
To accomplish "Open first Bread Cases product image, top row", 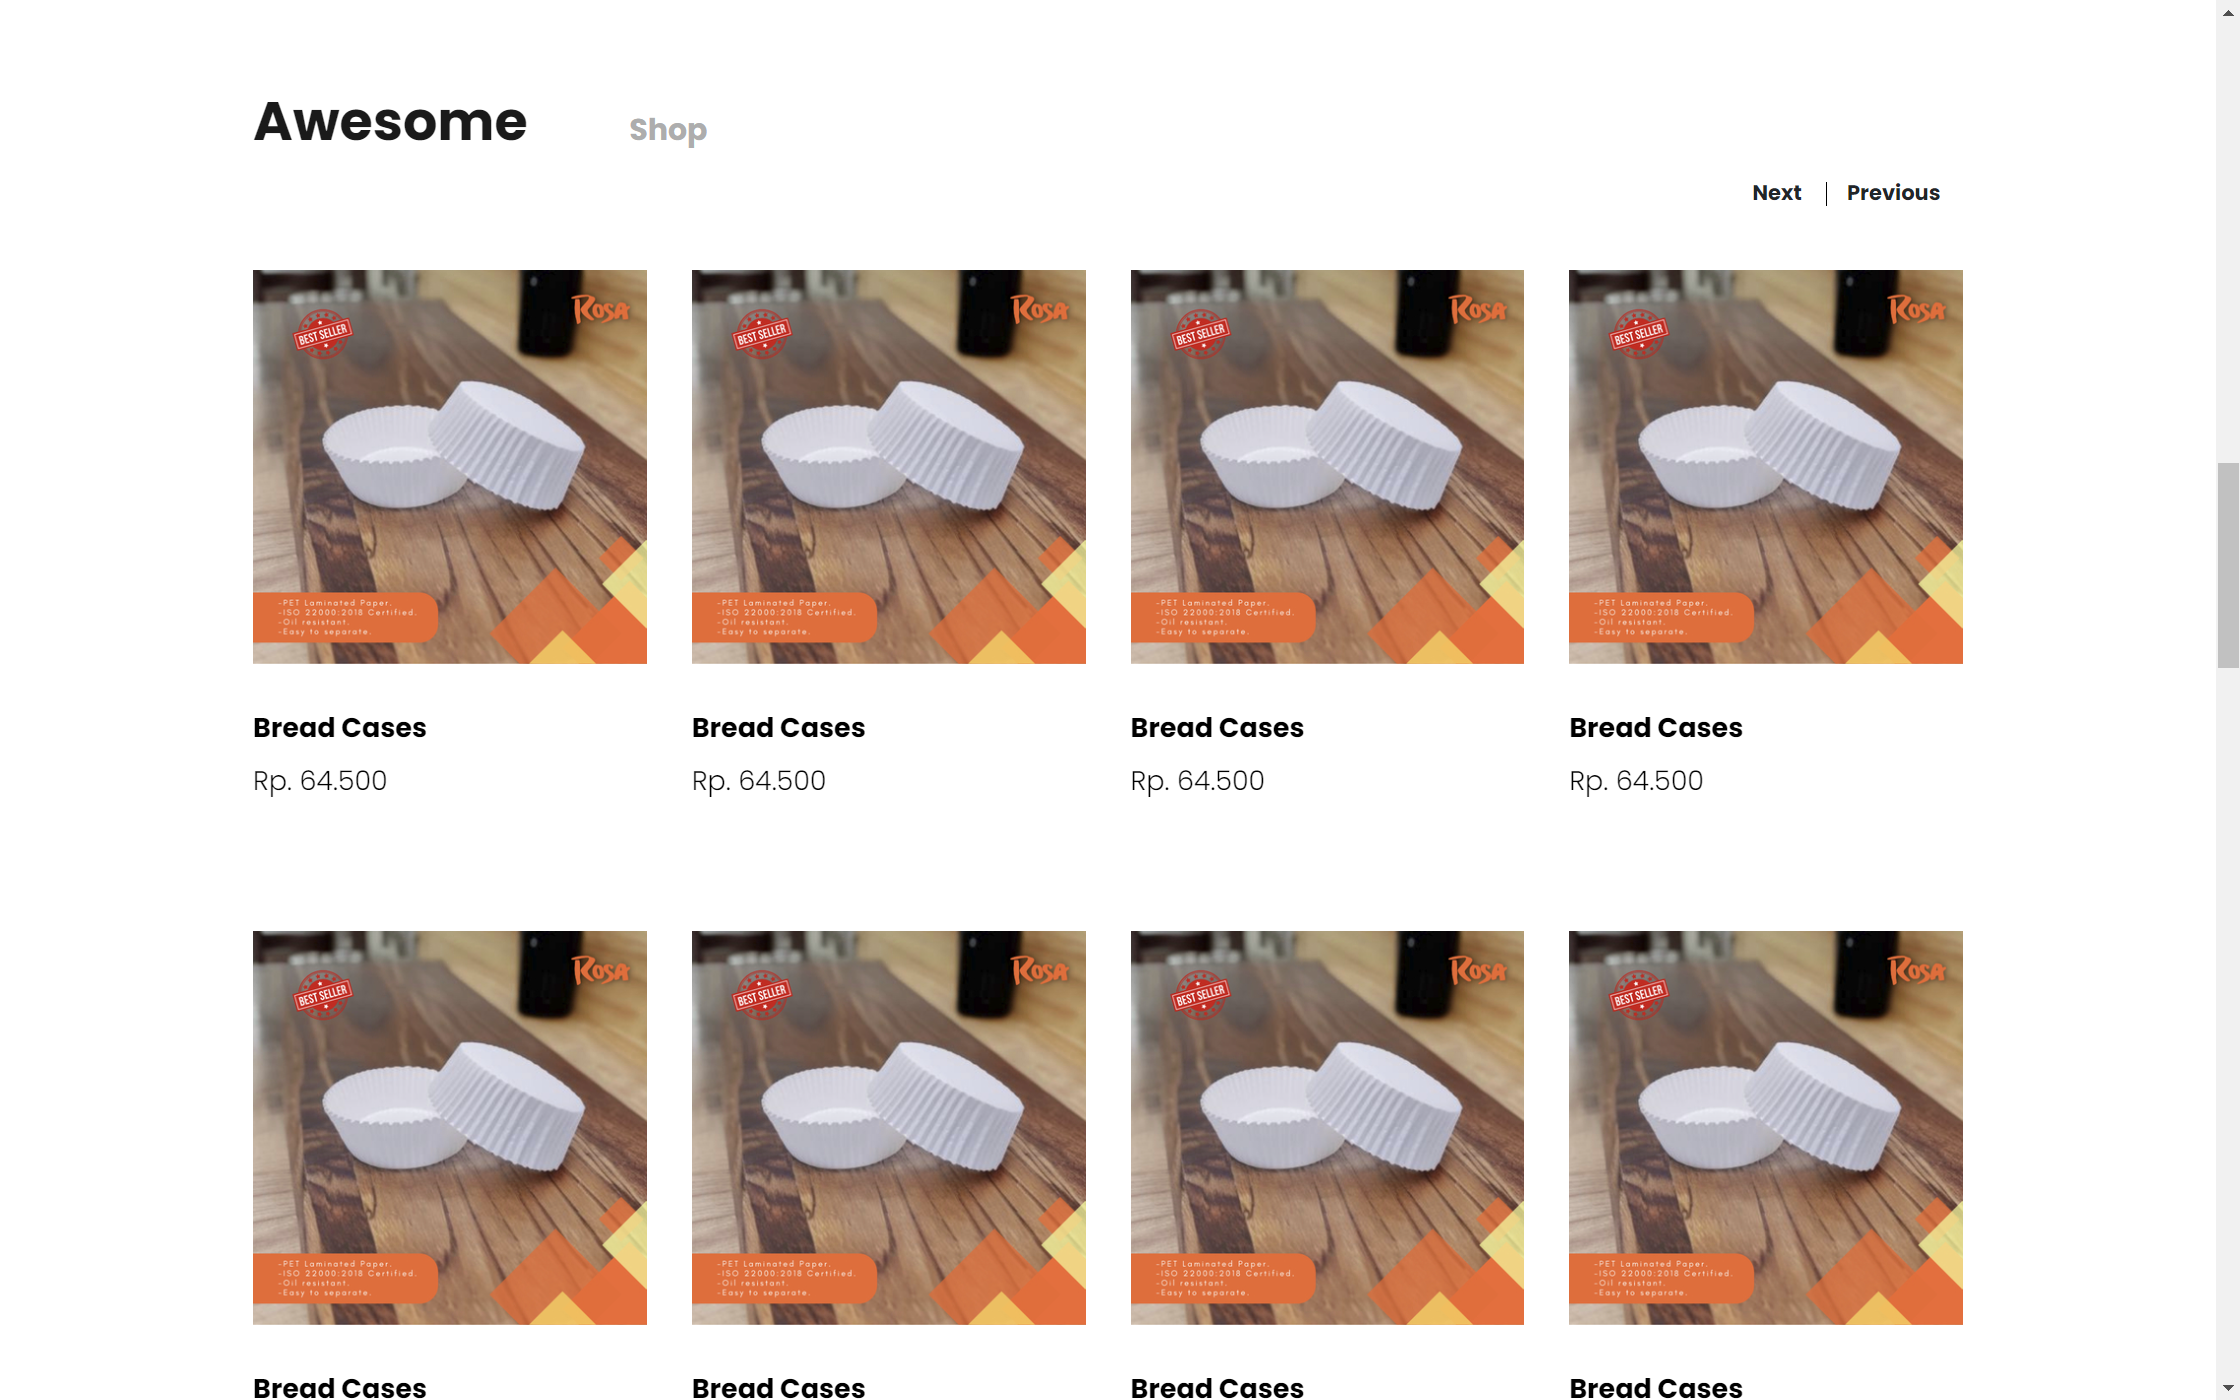I will 450,467.
